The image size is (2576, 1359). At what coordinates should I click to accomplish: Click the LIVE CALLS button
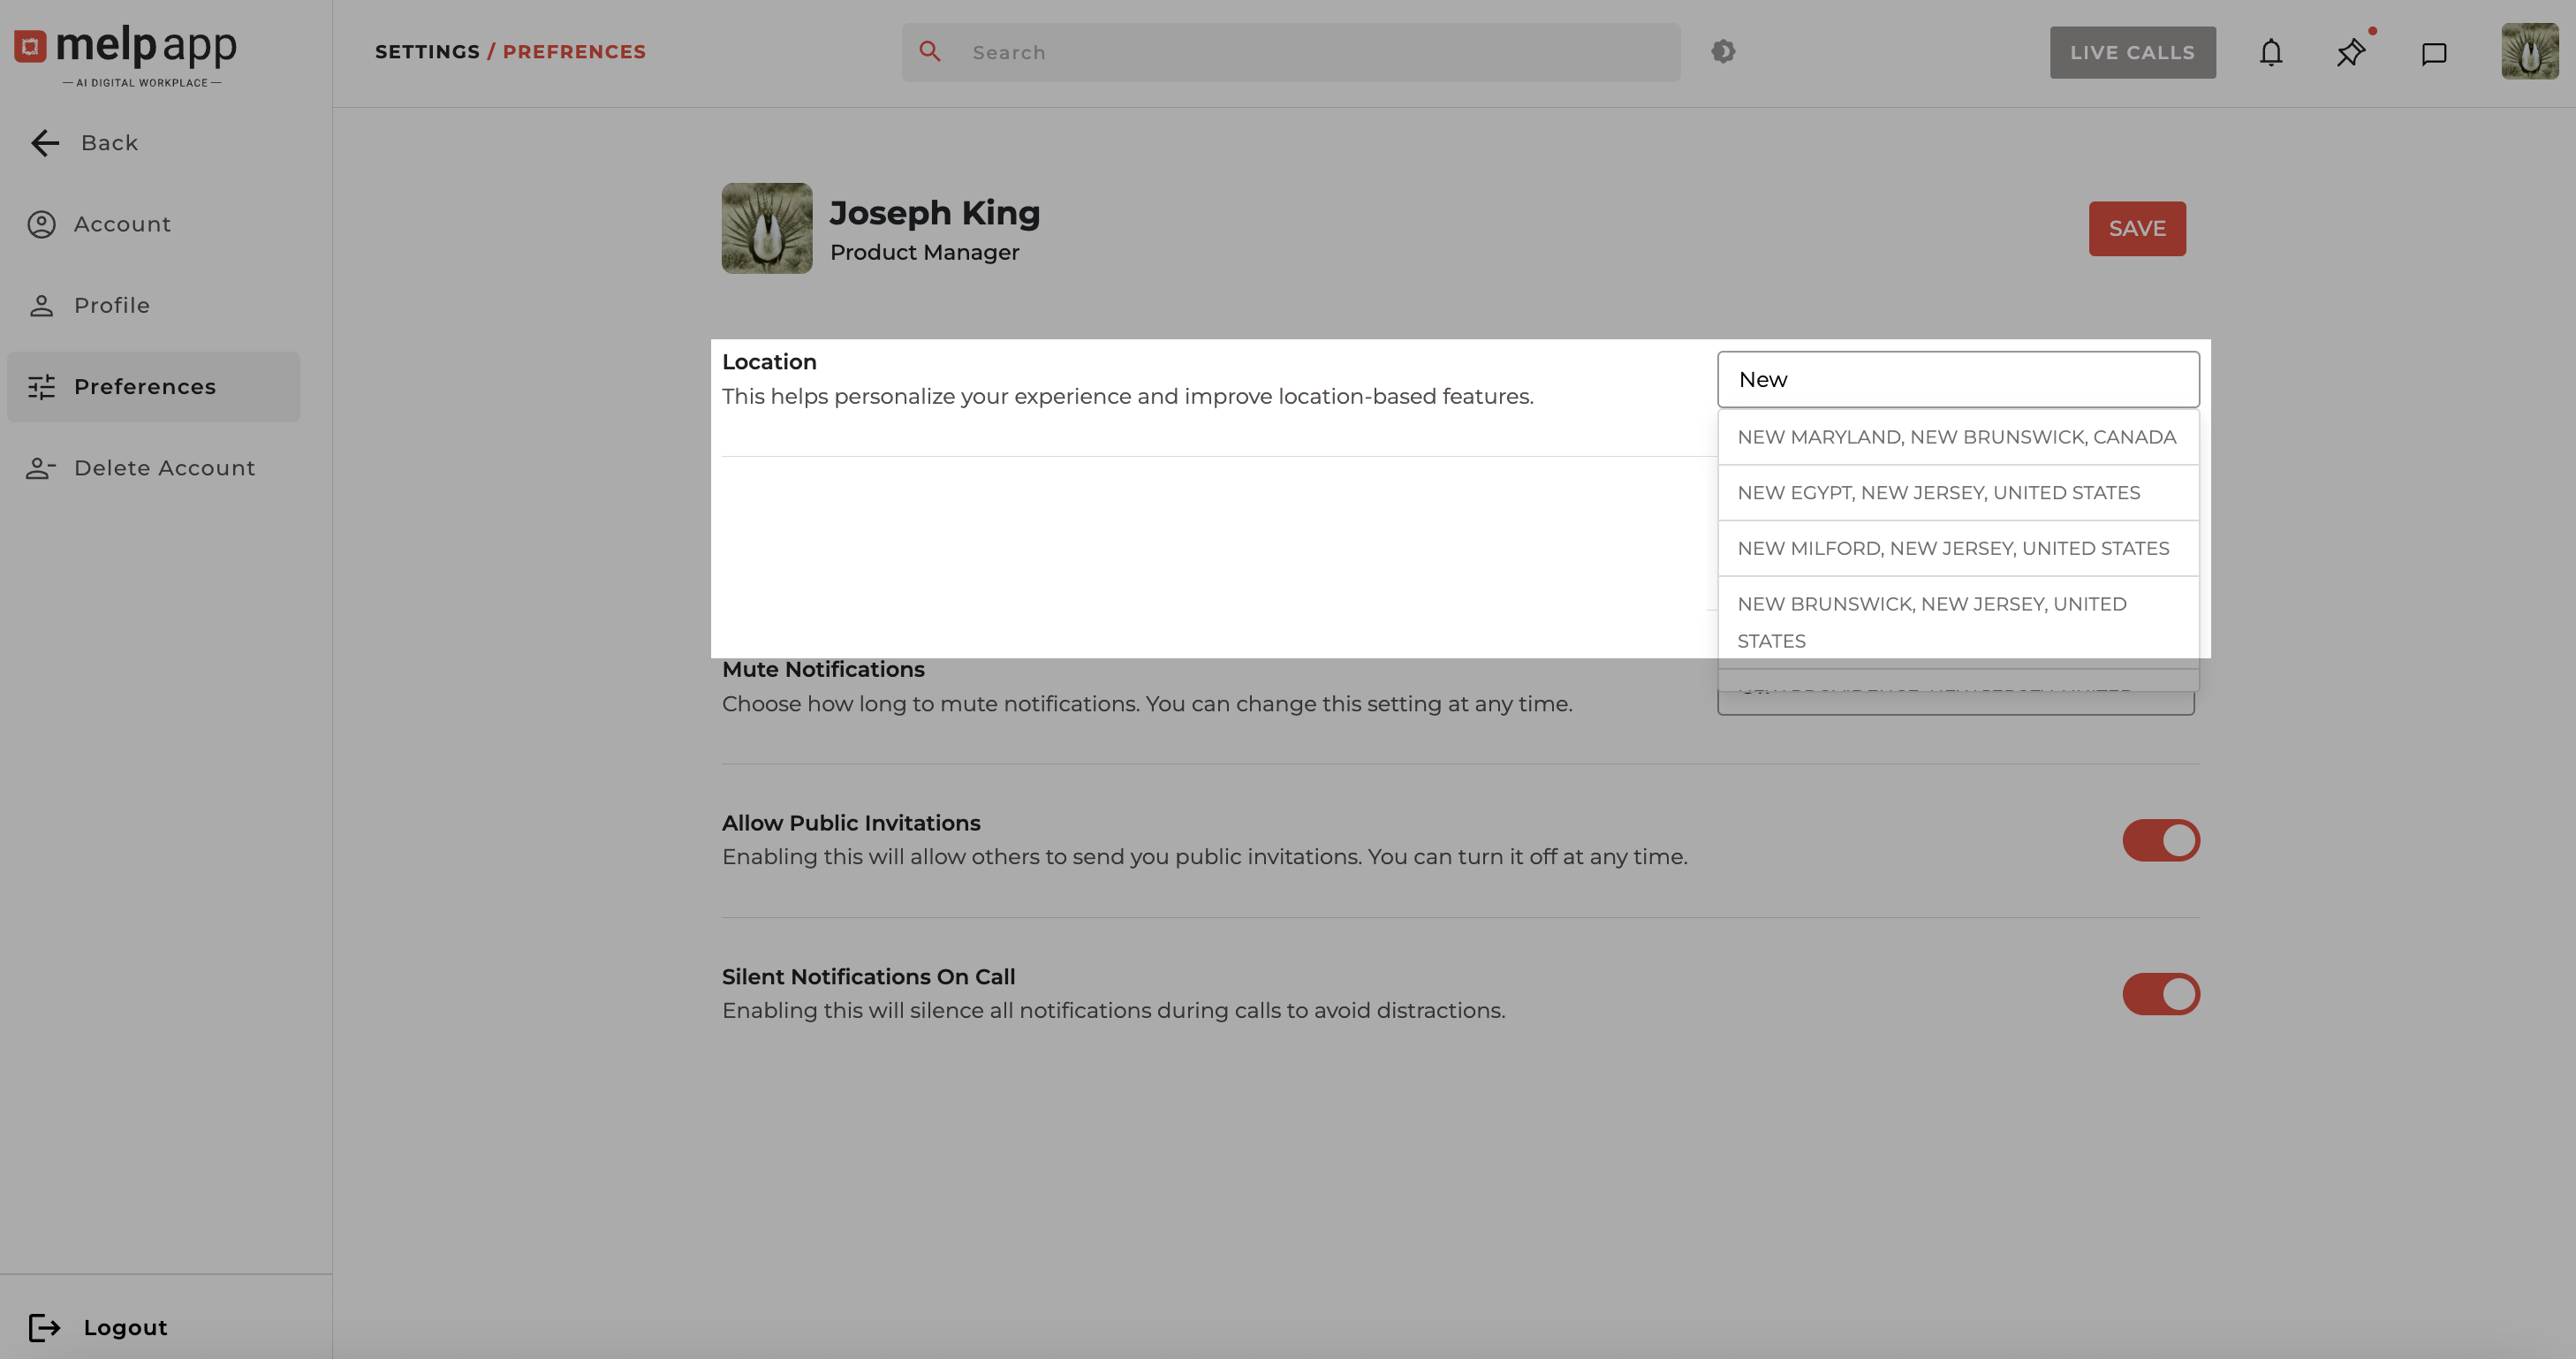(2132, 53)
